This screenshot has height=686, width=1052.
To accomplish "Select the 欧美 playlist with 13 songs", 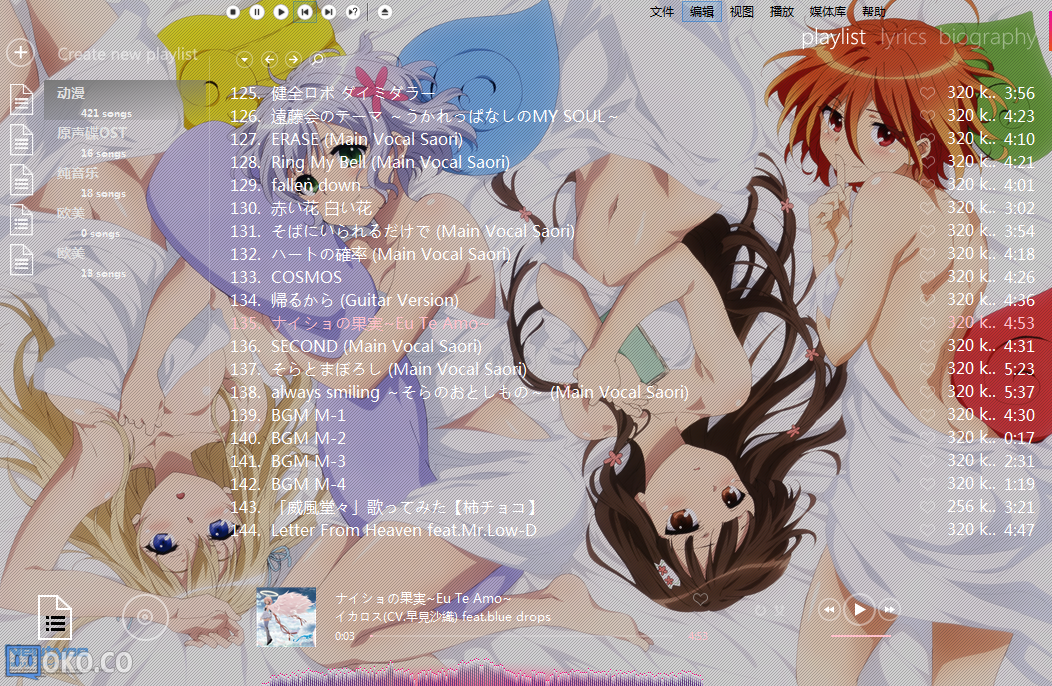I will pyautogui.click(x=126, y=261).
